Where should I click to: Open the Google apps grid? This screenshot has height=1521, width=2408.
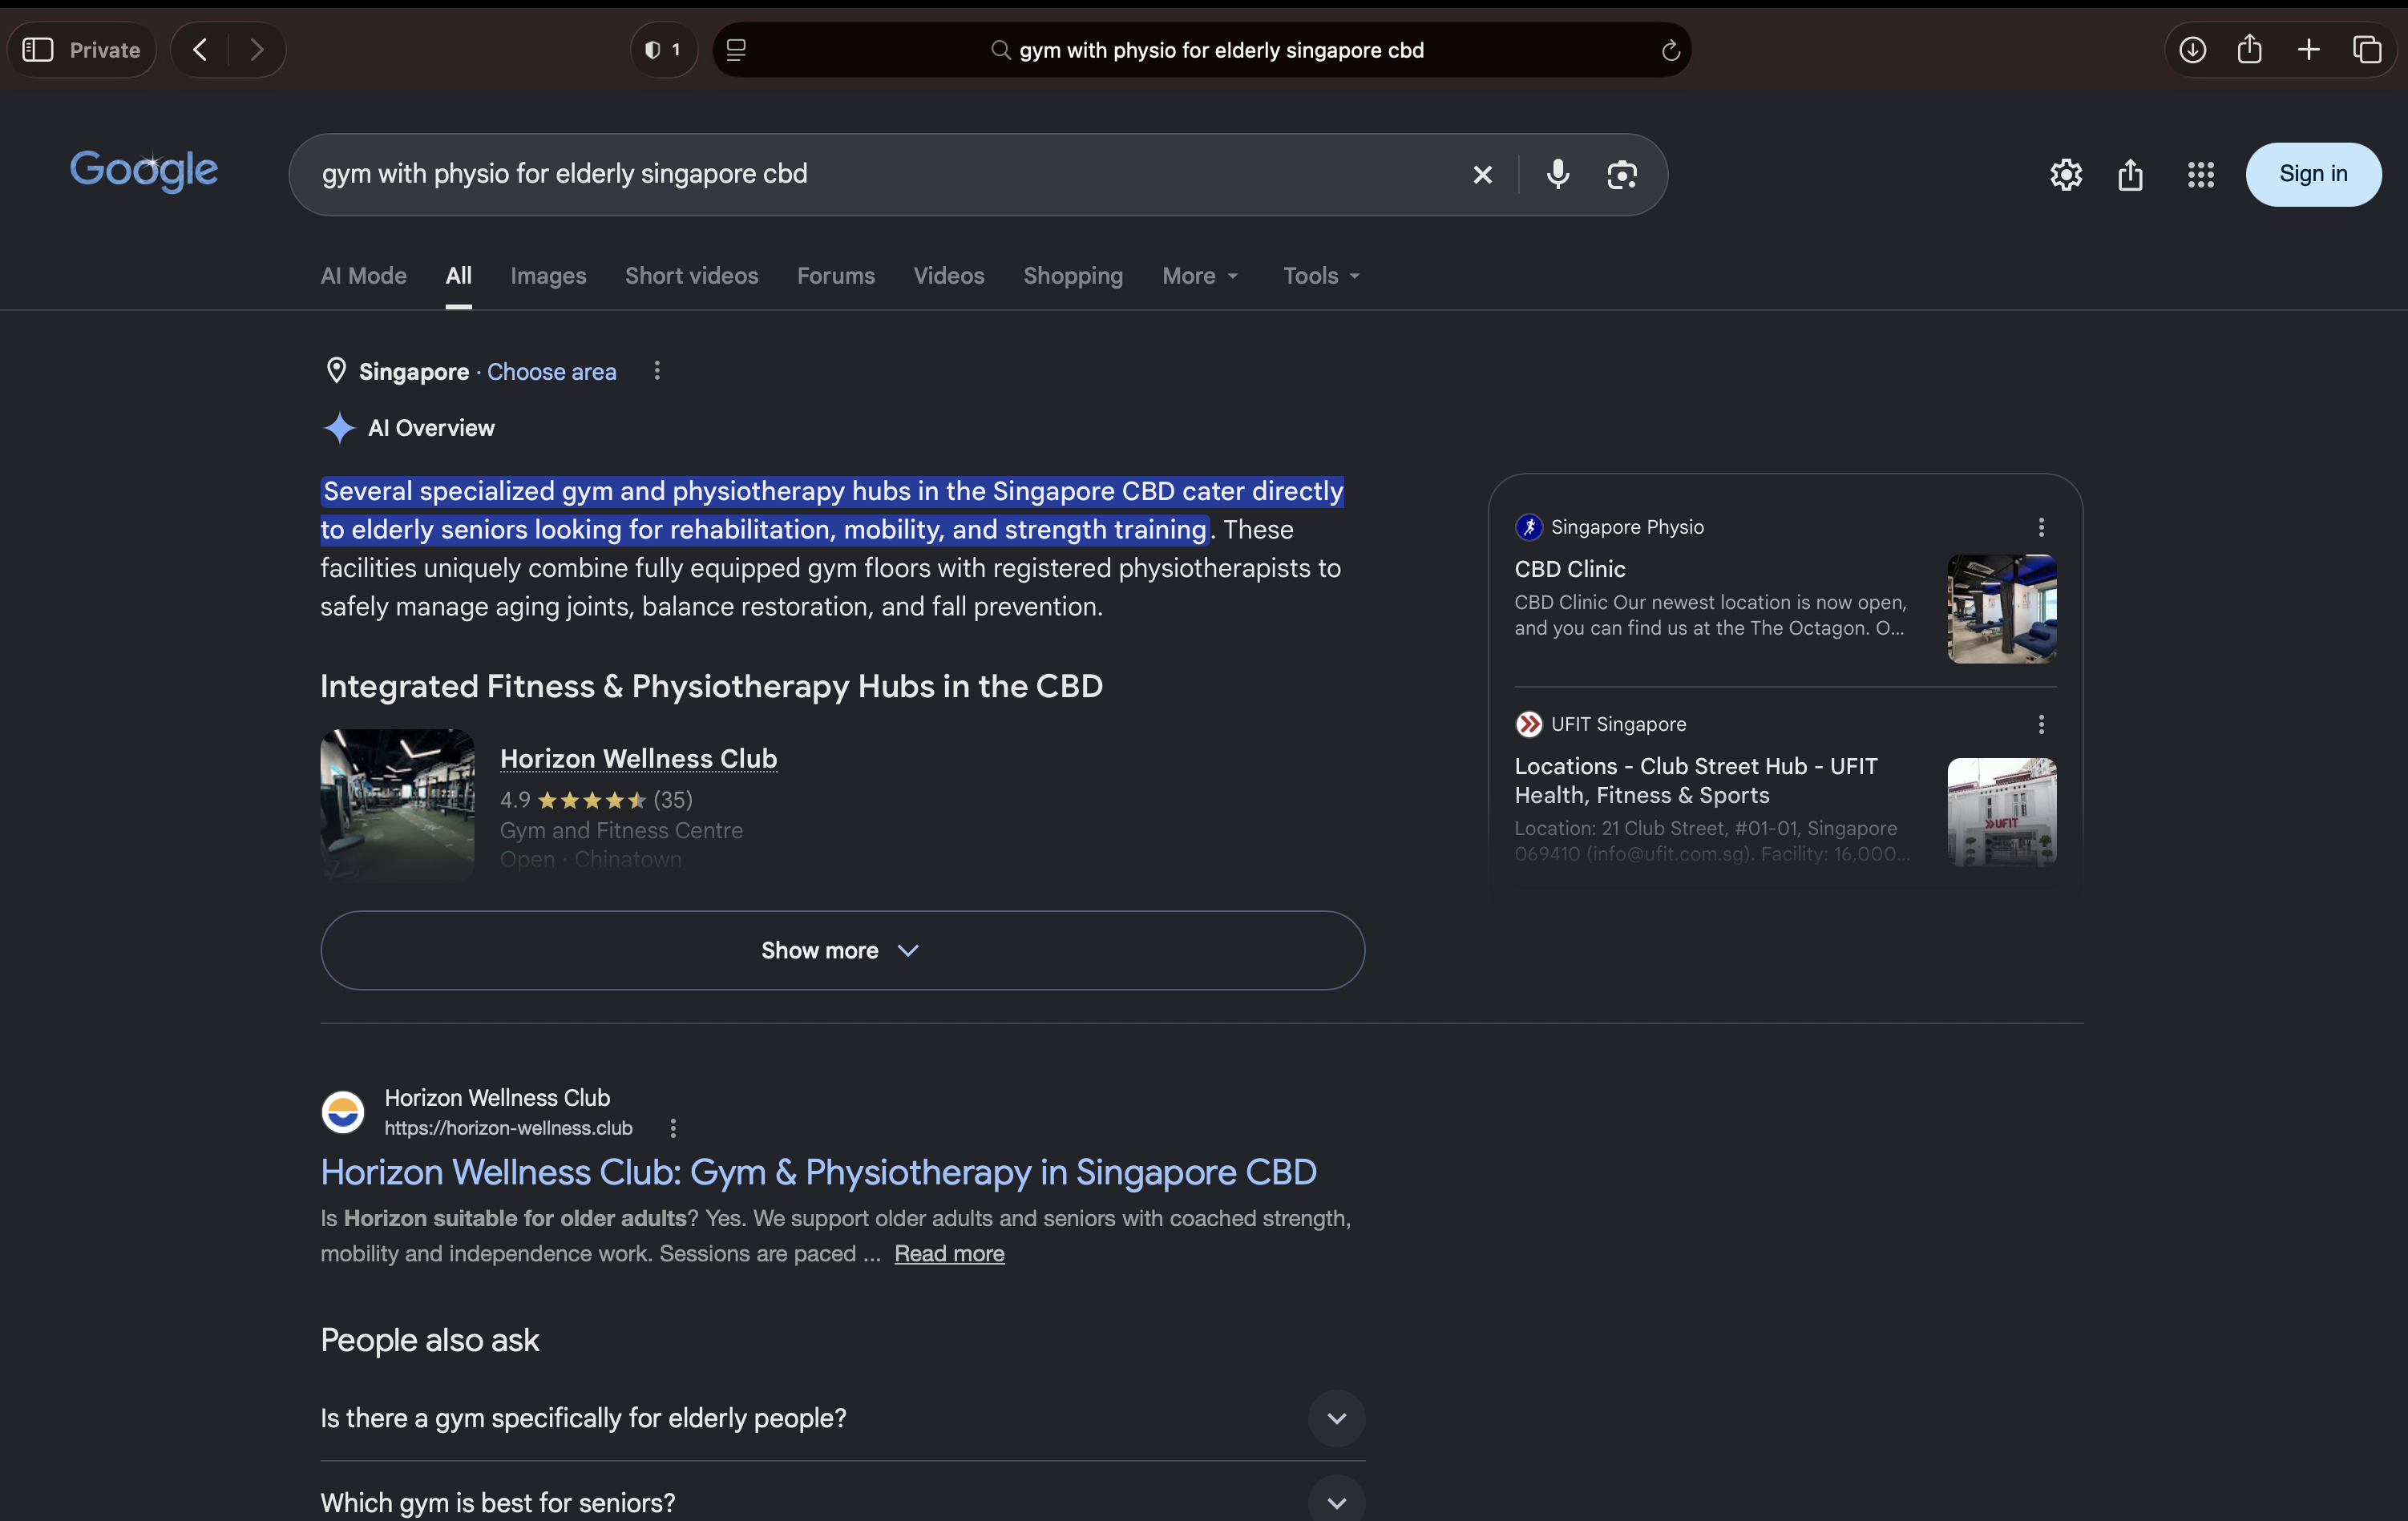point(2200,175)
